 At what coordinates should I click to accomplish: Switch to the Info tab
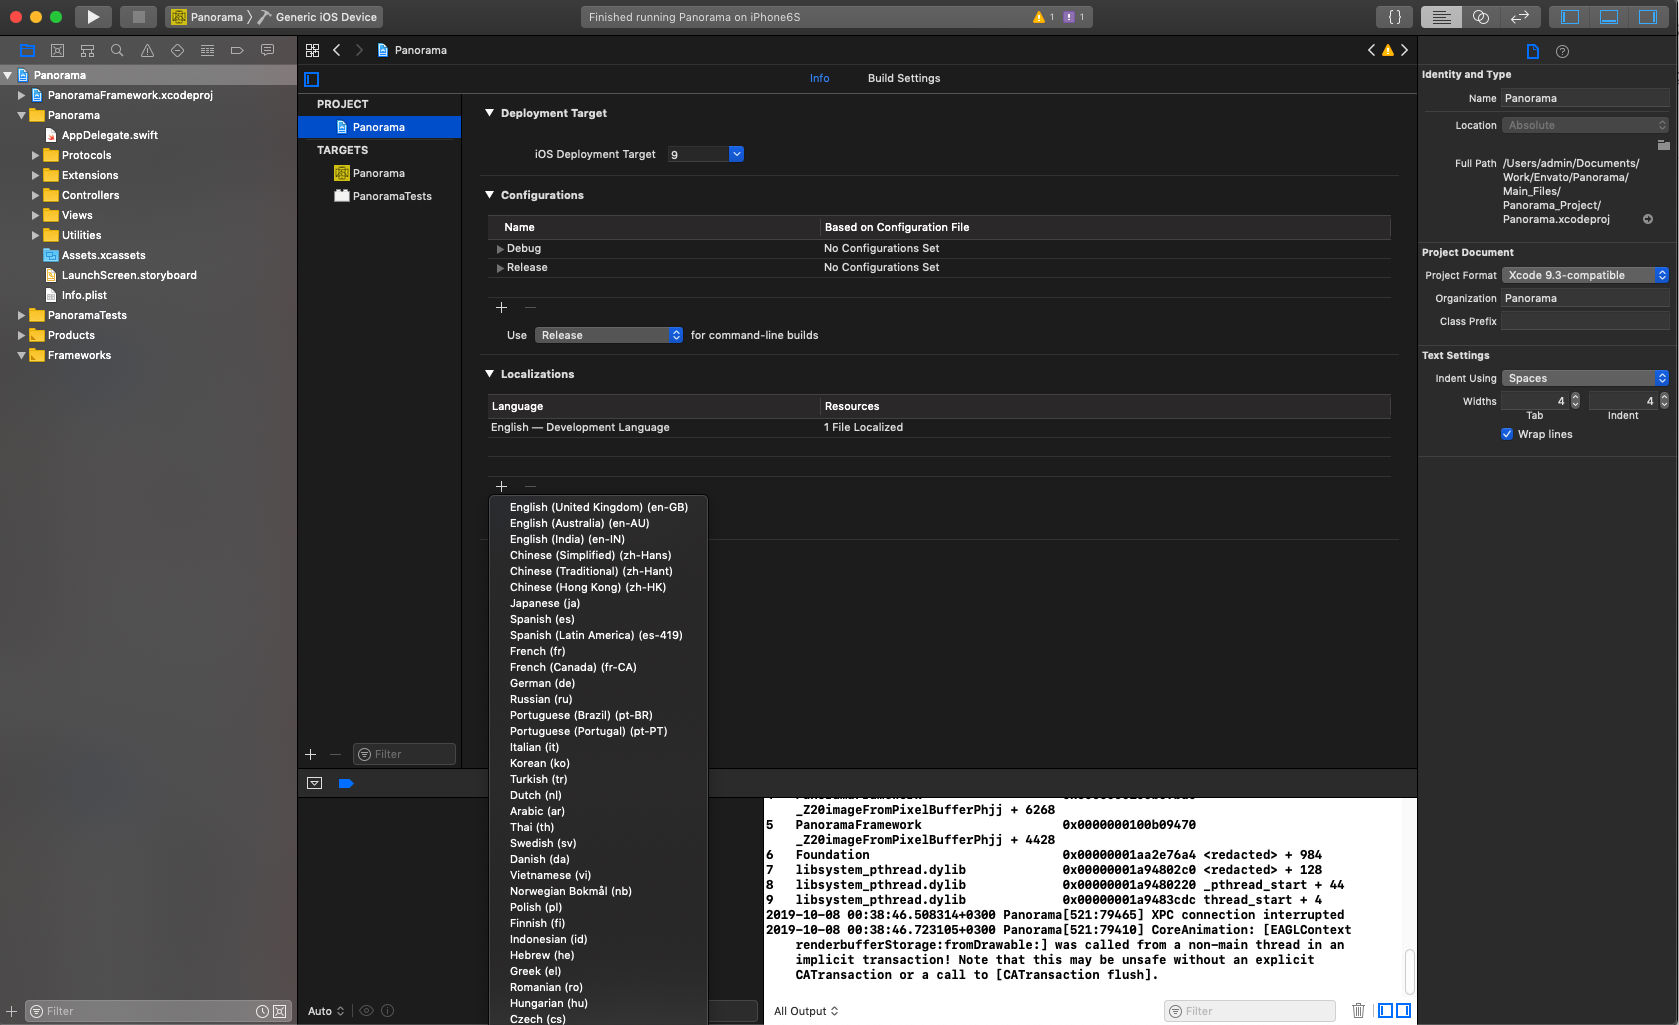[x=819, y=78]
